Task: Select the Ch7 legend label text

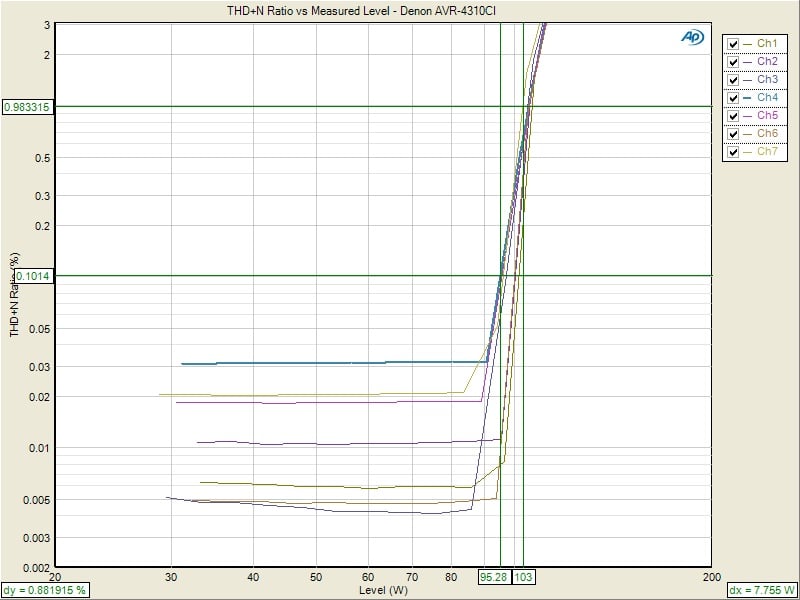Action: click(x=768, y=152)
